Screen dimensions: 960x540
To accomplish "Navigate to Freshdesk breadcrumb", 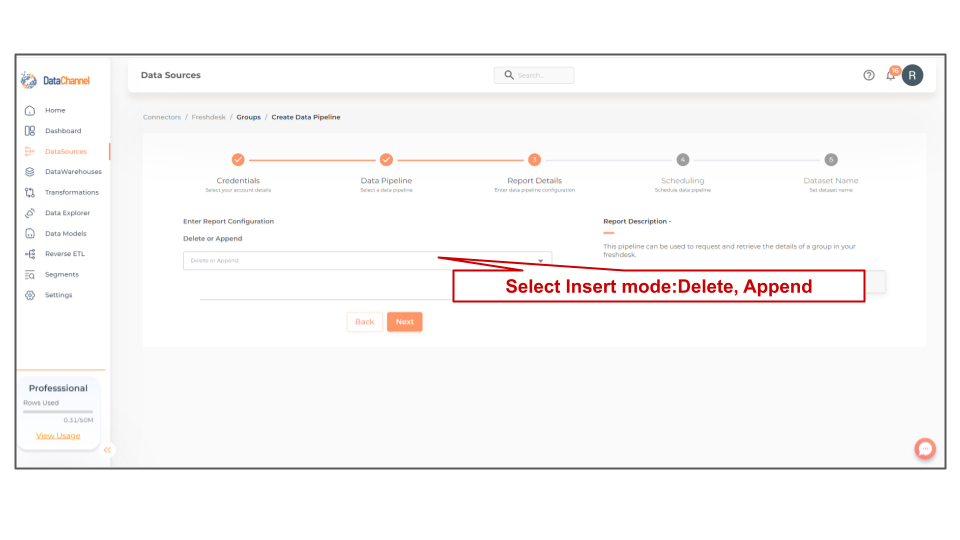I will coord(208,117).
